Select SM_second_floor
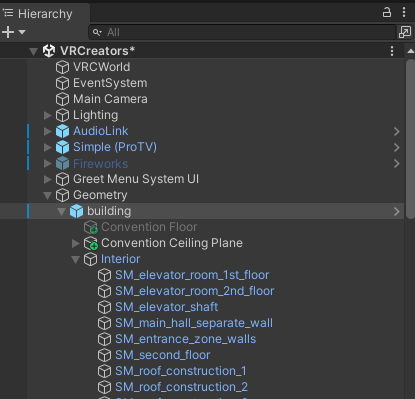 [x=163, y=355]
